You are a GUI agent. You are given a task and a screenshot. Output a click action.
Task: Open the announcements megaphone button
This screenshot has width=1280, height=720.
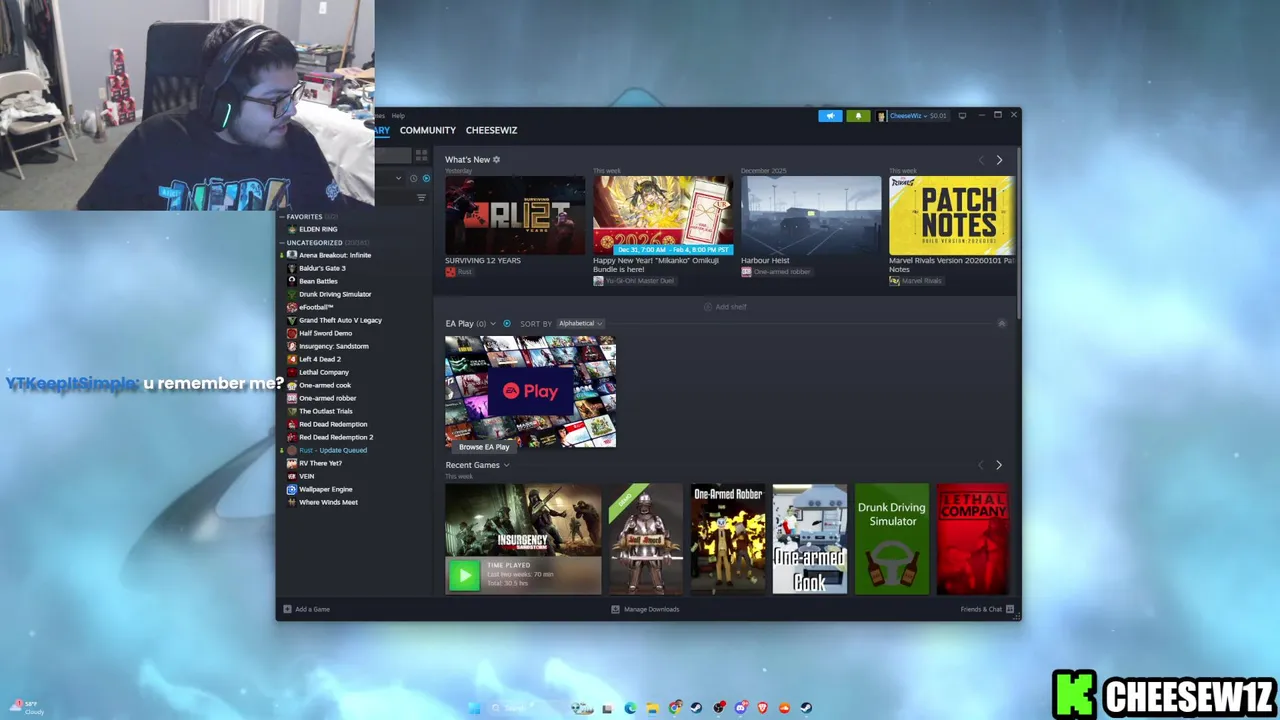(x=830, y=116)
